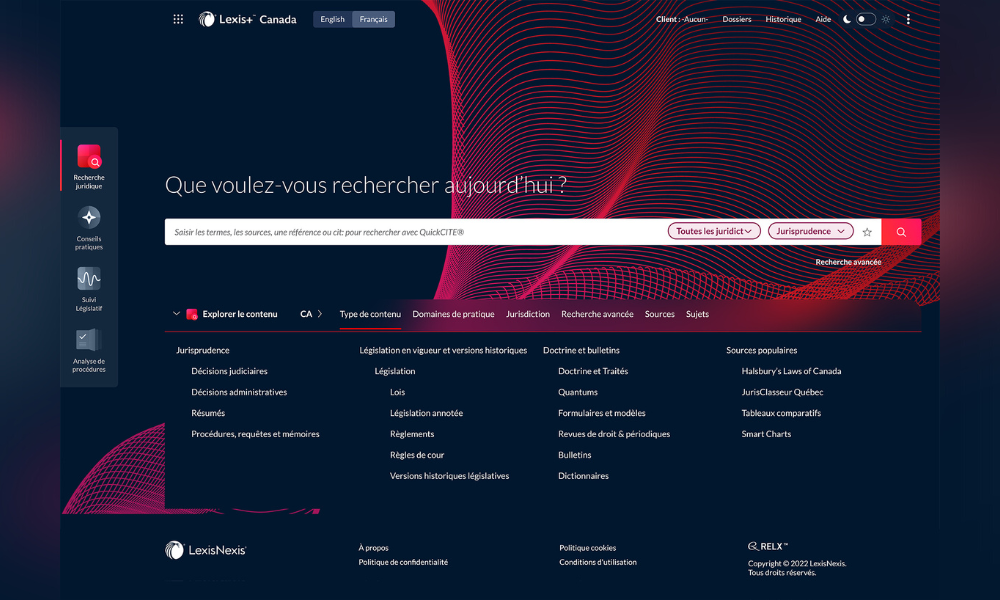Open the Client : -Aucun- selector
Image resolution: width=1000 pixels, height=600 pixels.
coord(682,19)
